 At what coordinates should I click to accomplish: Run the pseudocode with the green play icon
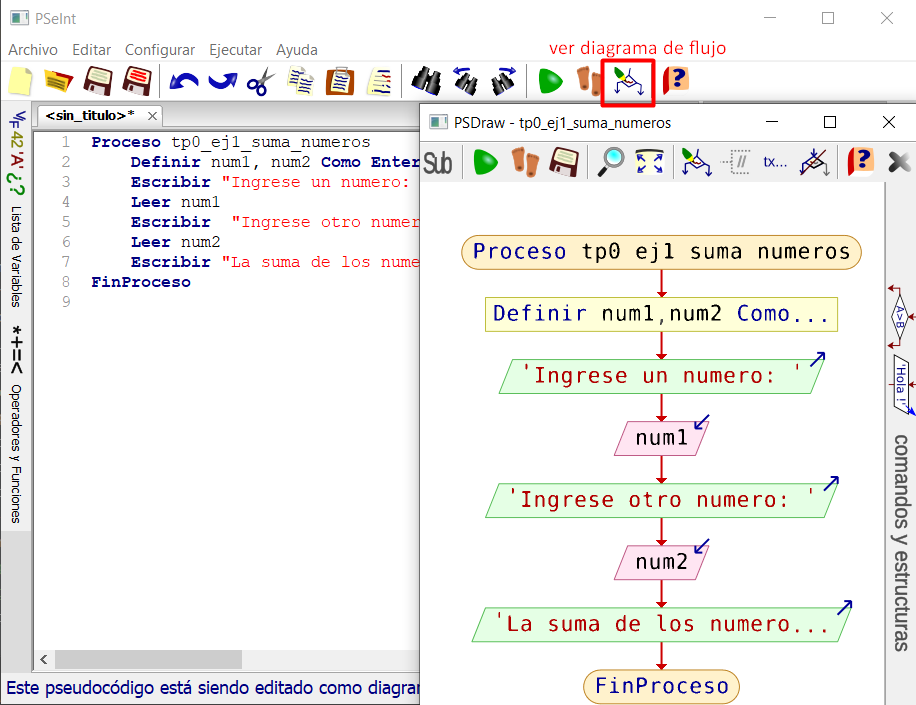click(x=550, y=82)
